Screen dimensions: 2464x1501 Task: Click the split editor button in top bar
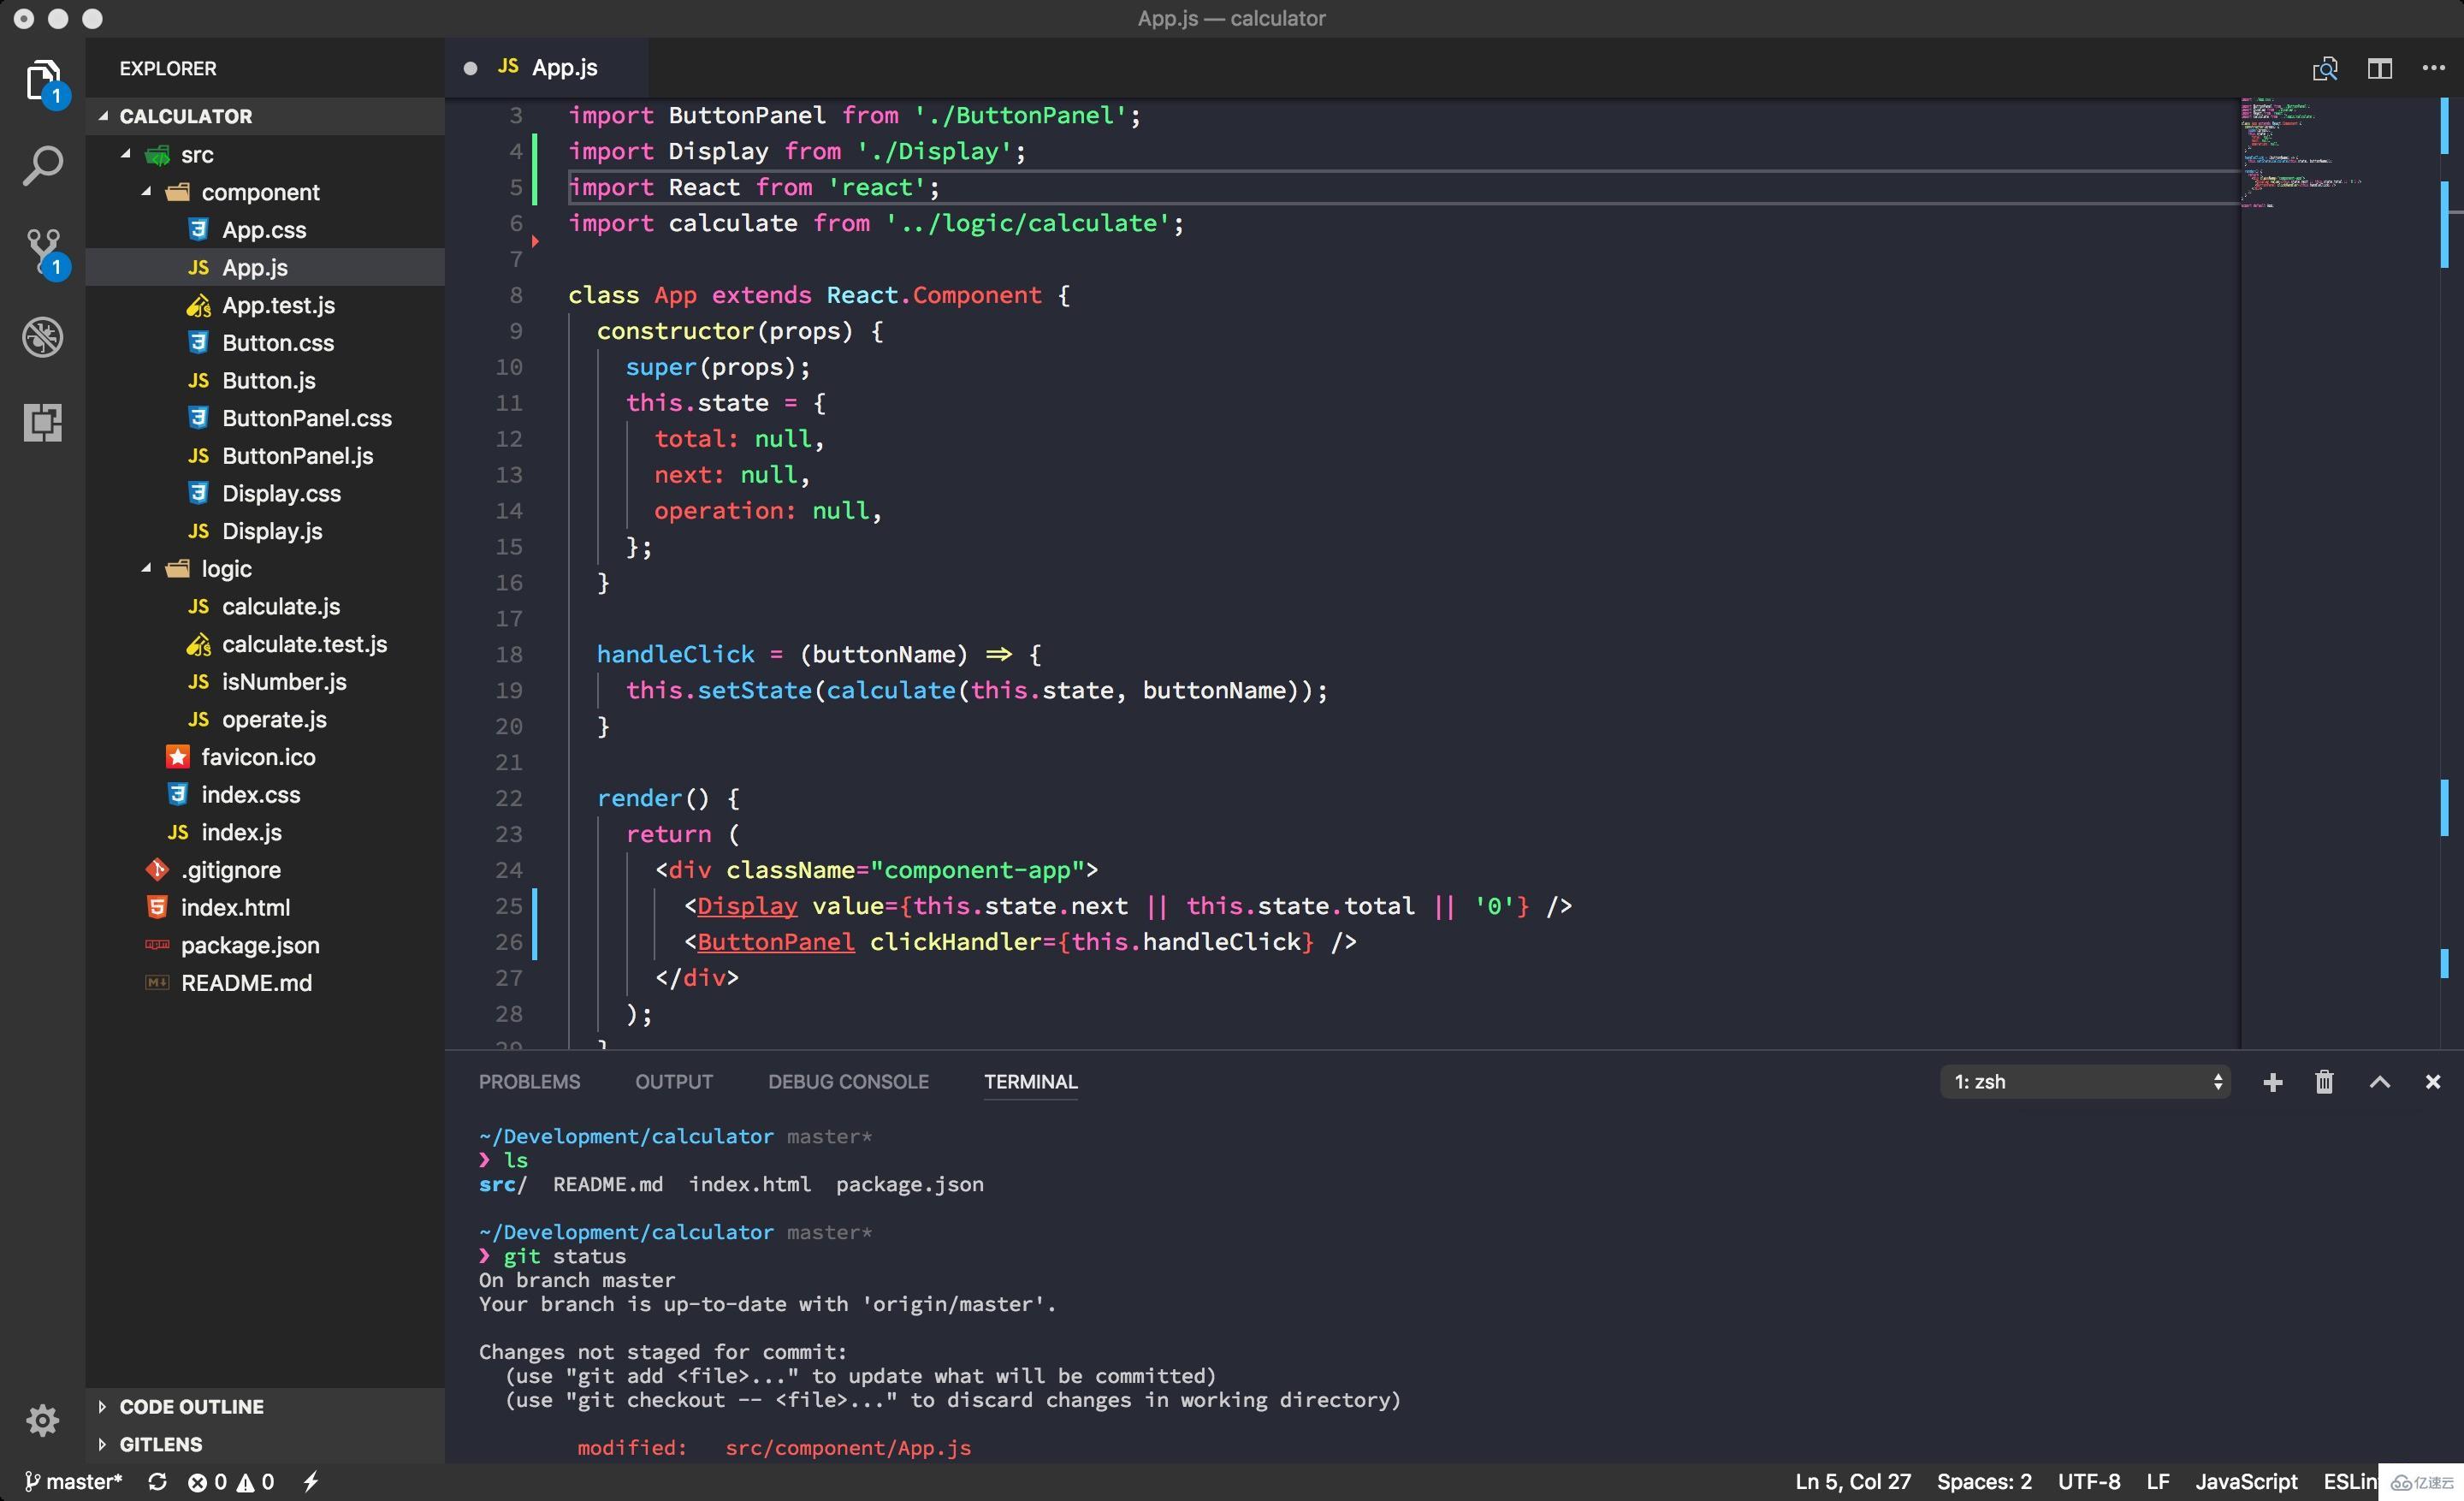point(2378,67)
